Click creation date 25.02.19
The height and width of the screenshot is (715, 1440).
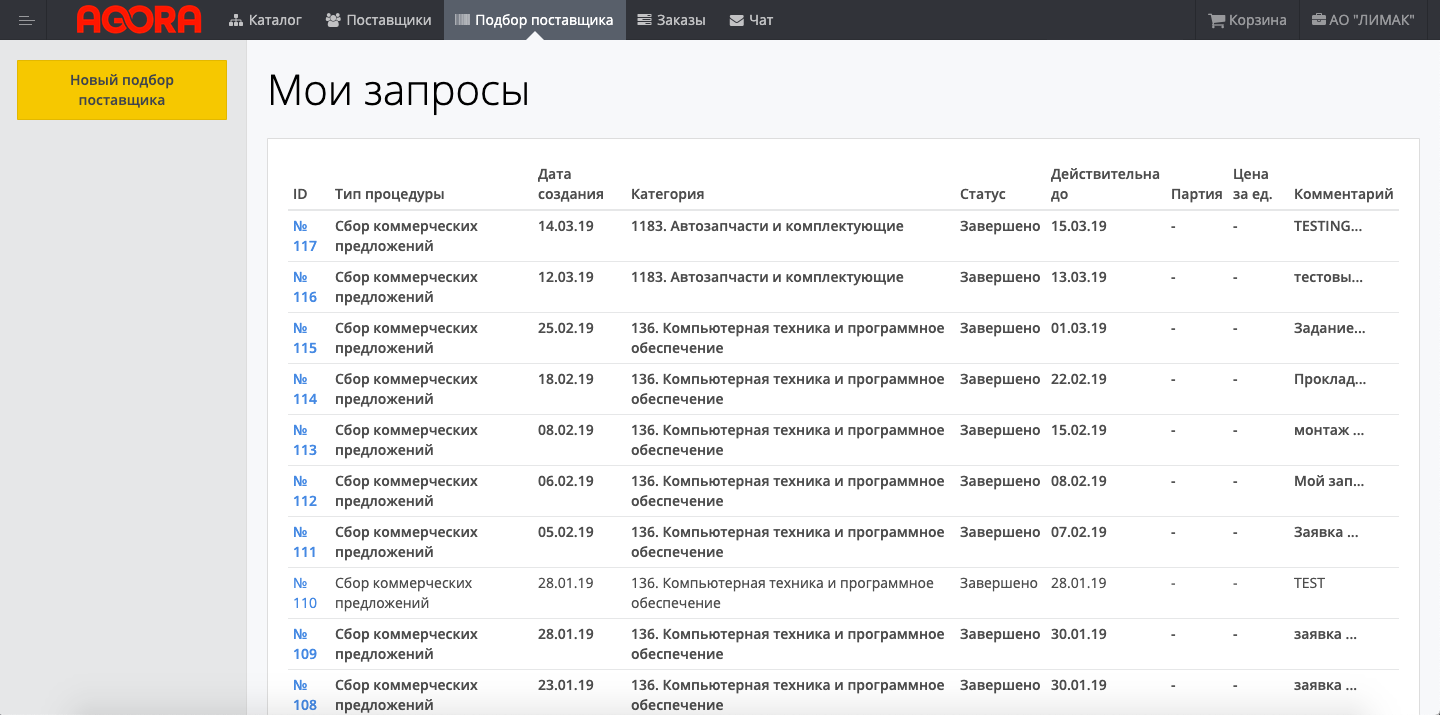[x=566, y=328]
